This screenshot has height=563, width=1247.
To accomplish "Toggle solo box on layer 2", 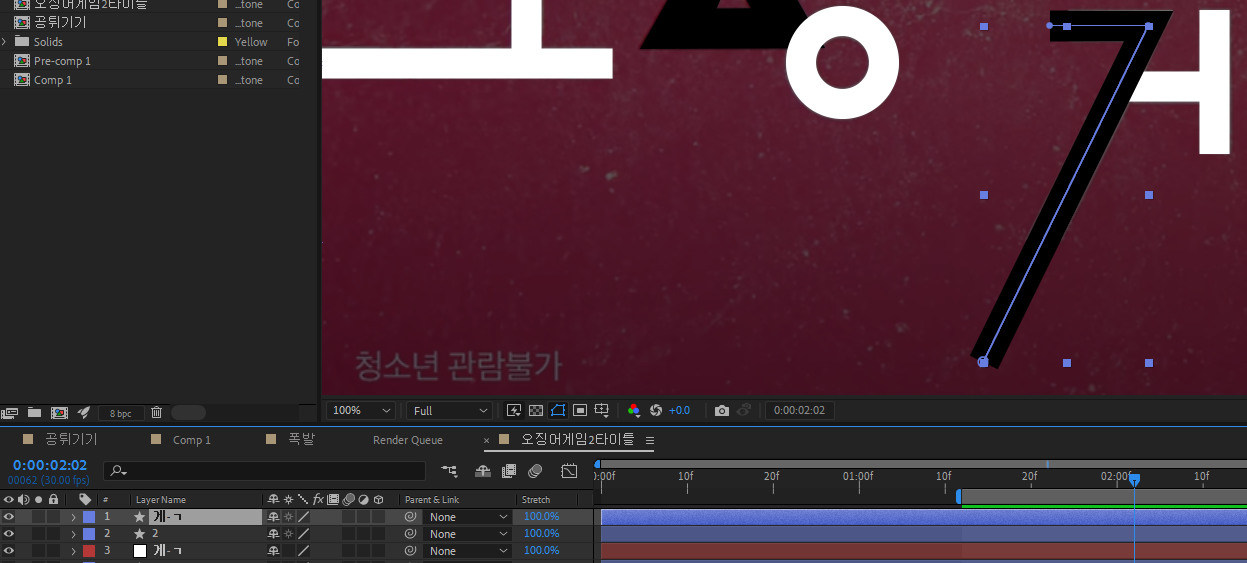I will [38, 534].
